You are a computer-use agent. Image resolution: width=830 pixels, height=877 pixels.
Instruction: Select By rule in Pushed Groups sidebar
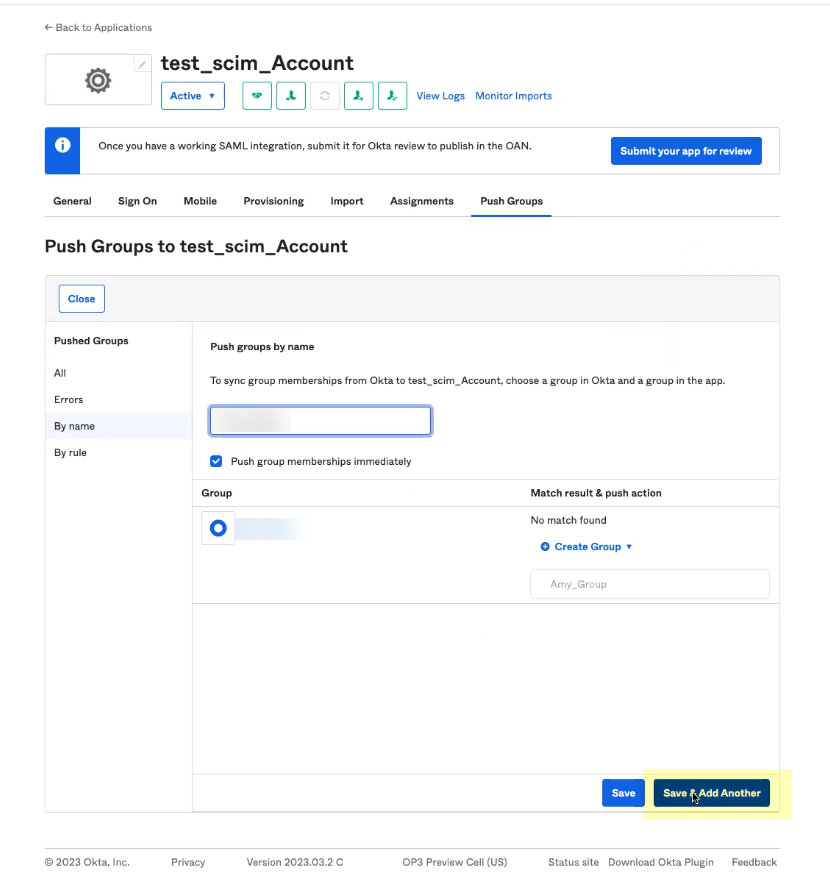pos(70,453)
